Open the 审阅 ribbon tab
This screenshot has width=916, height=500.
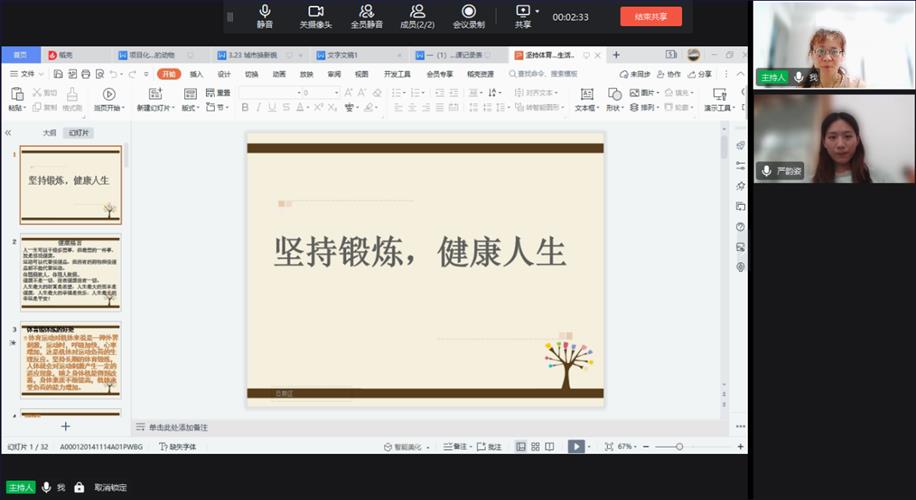click(x=334, y=74)
